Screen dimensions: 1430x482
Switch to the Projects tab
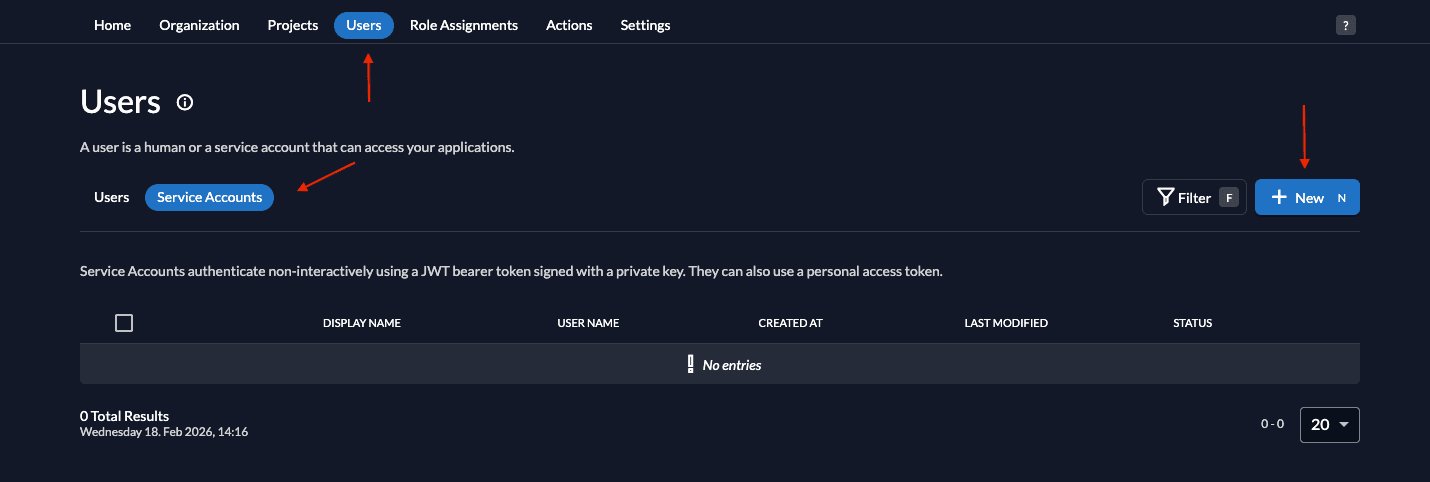coord(293,25)
